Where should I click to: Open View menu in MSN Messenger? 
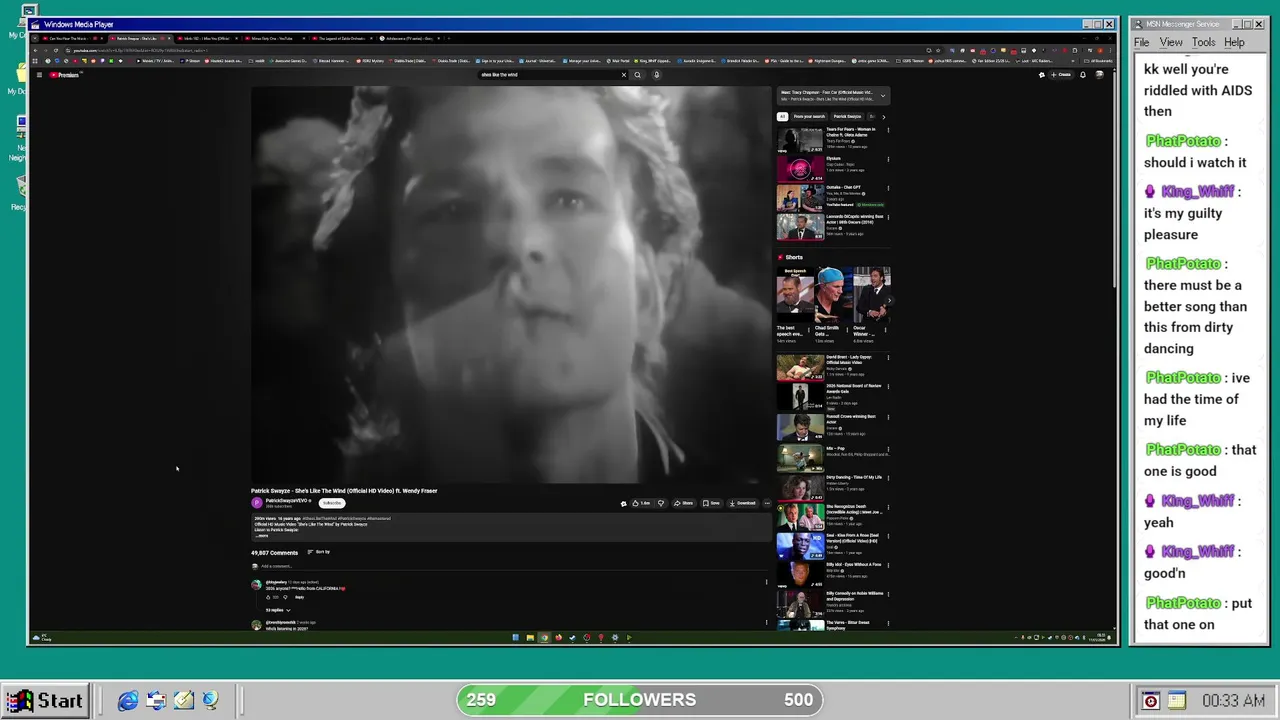pyautogui.click(x=1171, y=43)
